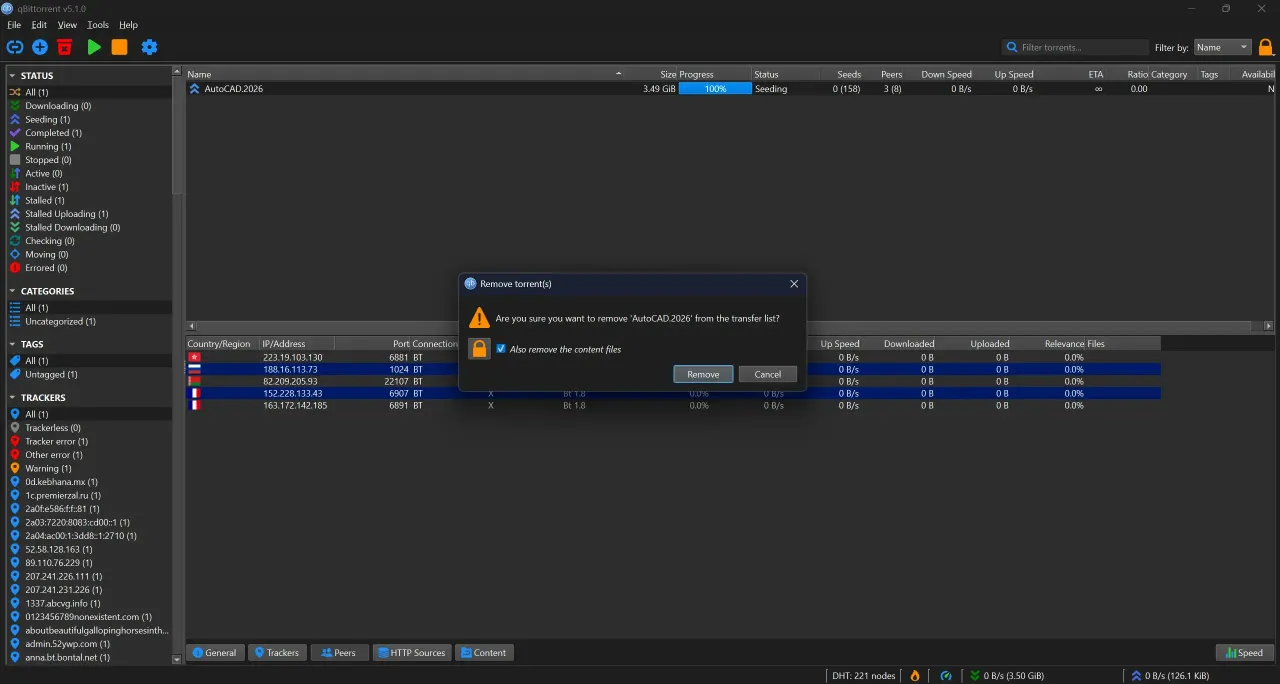Image resolution: width=1280 pixels, height=684 pixels.
Task: Open the Content tab
Action: point(484,653)
